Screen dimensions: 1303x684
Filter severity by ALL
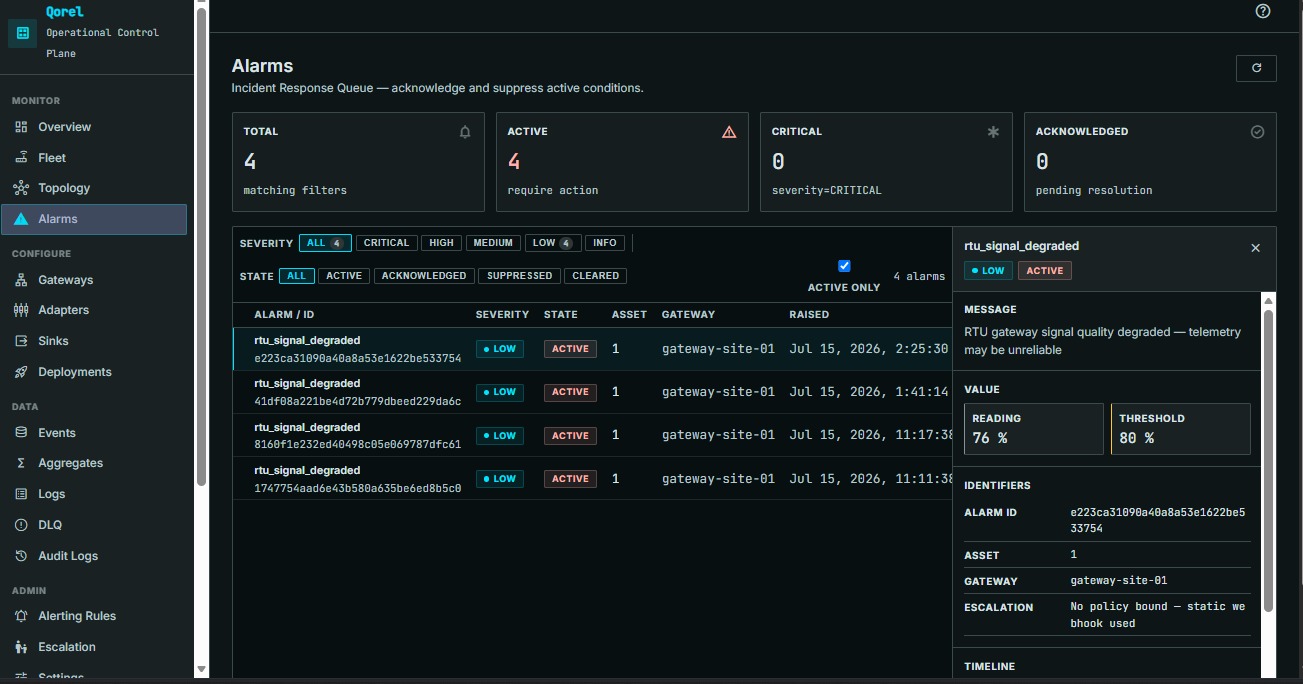(325, 243)
